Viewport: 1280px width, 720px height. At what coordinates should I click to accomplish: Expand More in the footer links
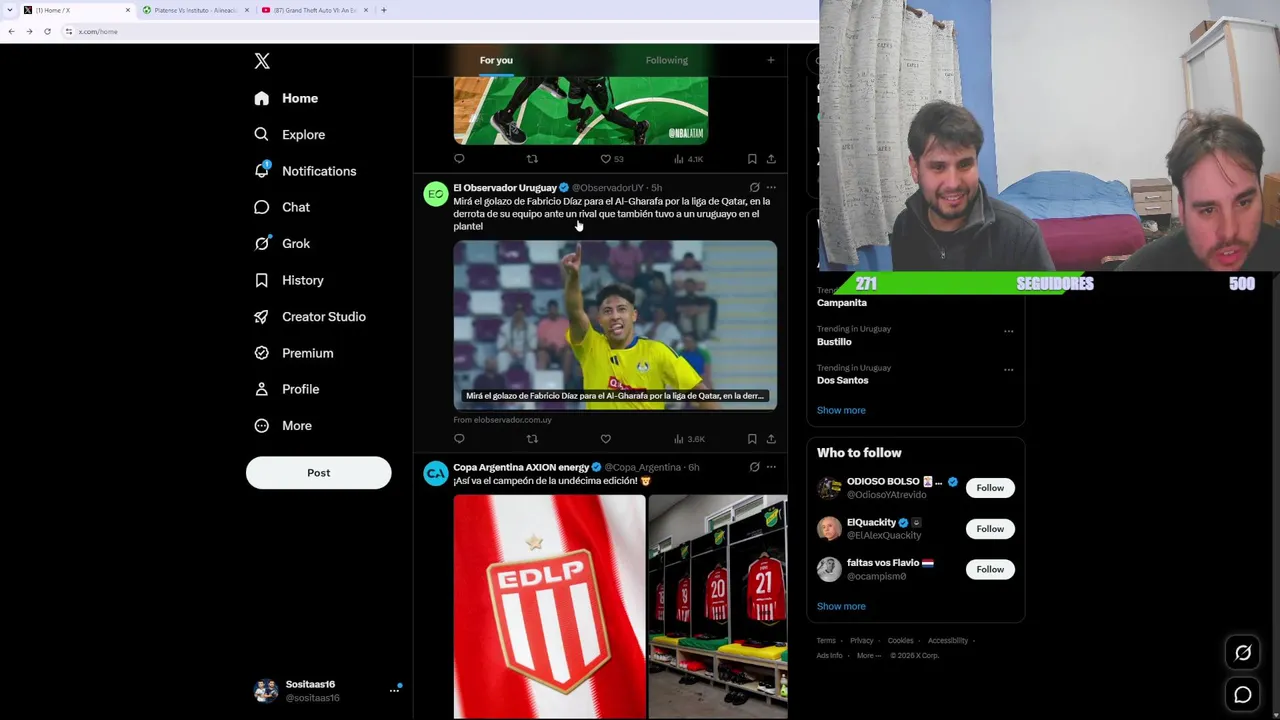point(869,656)
